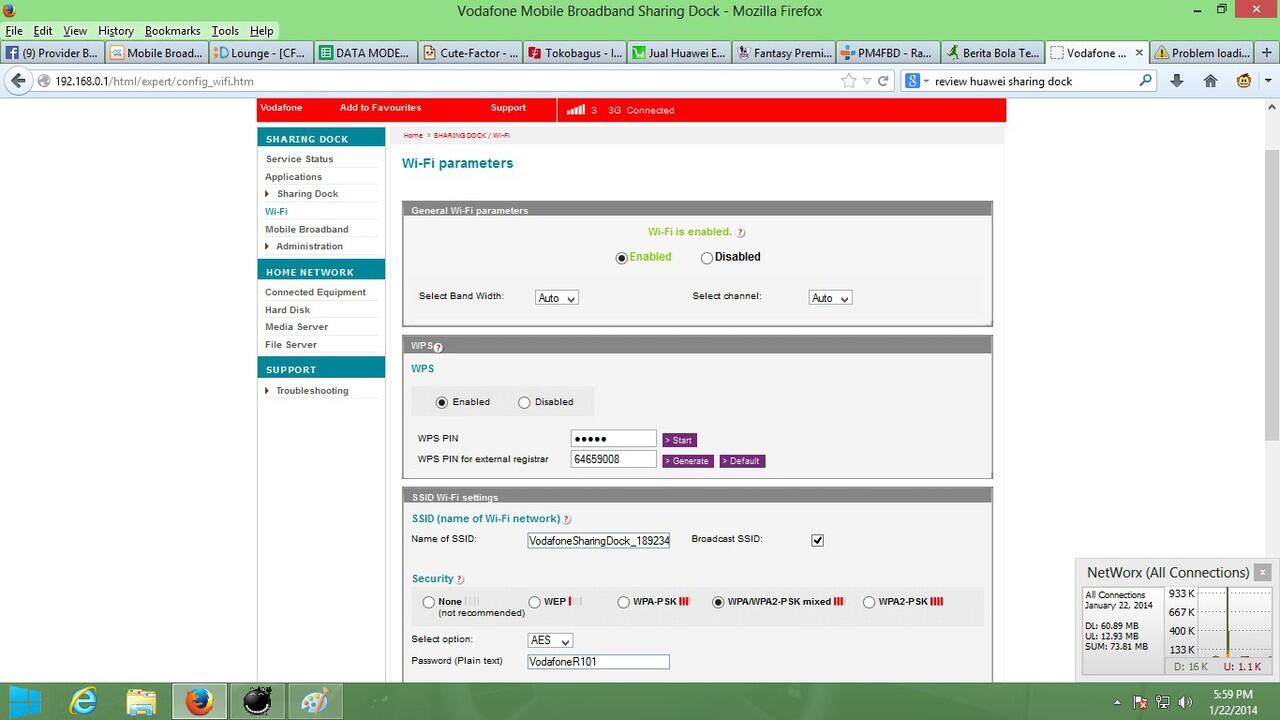Click the Firefox back arrow button
This screenshot has height=720, width=1280.
click(18, 81)
